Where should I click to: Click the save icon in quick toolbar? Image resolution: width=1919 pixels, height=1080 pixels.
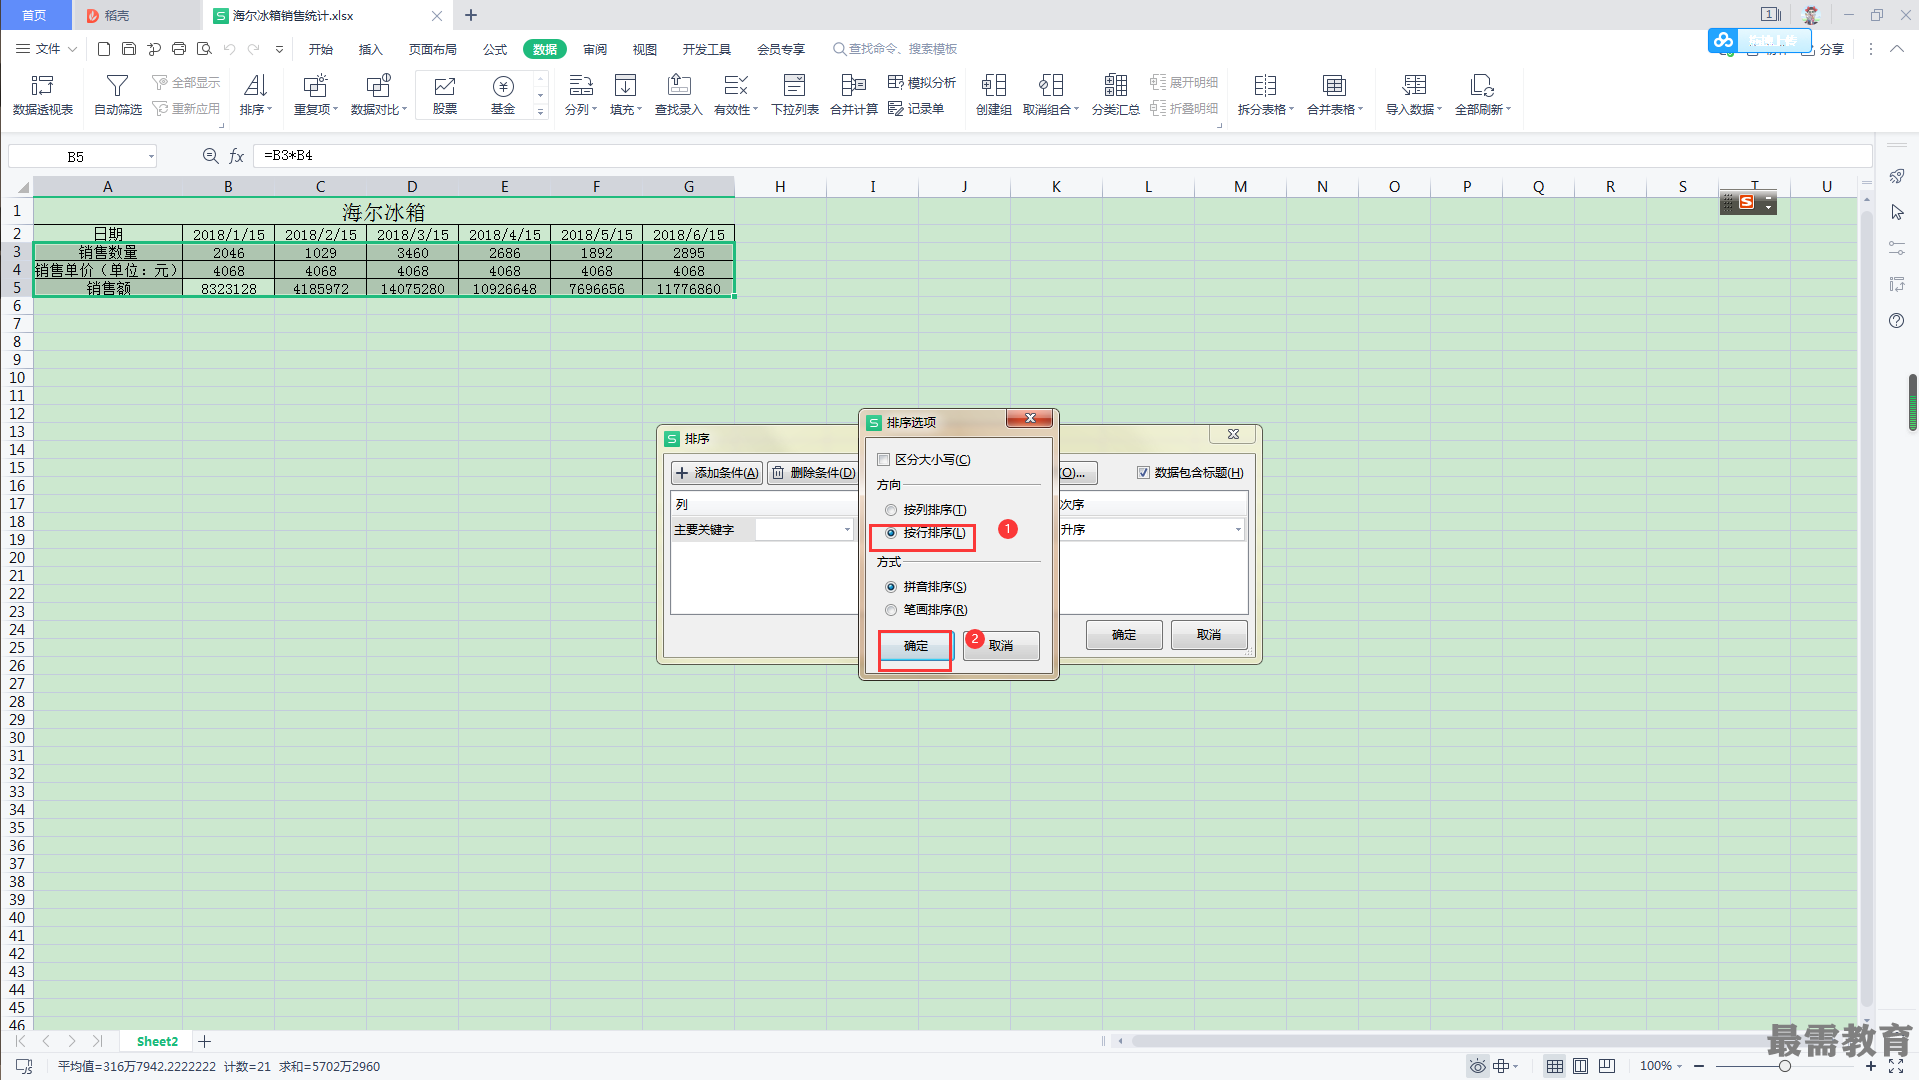[x=129, y=49]
